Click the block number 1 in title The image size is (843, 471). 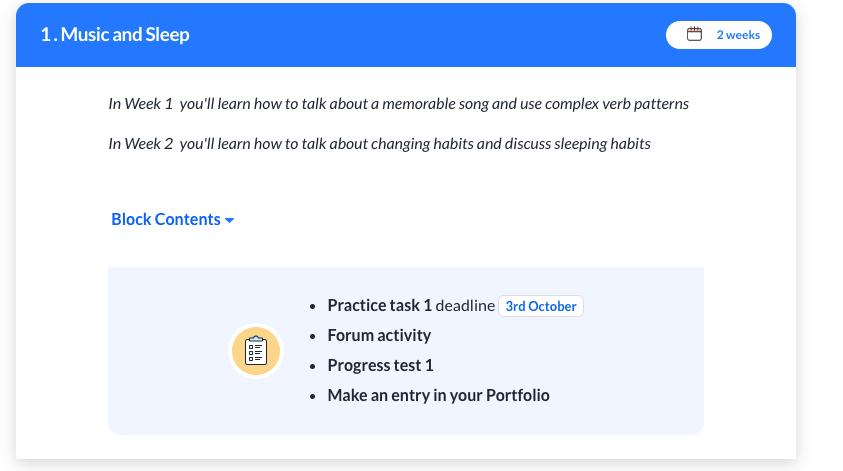[46, 34]
